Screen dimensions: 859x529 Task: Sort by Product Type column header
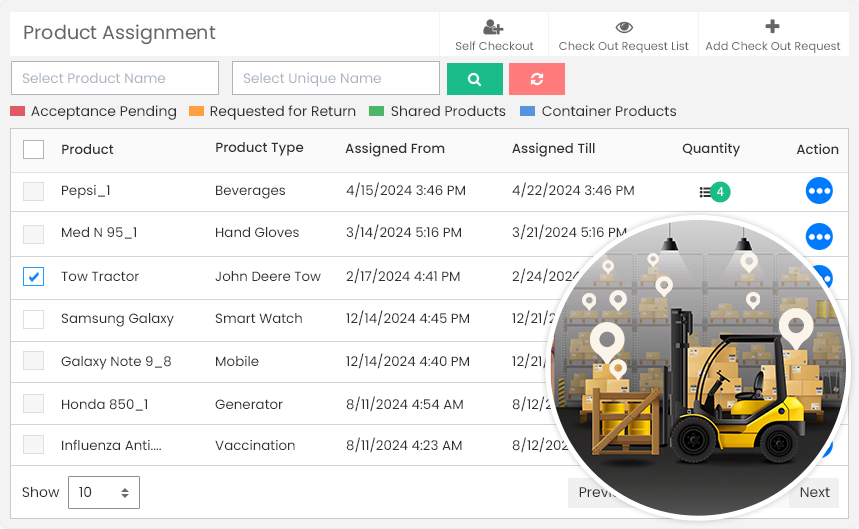[259, 148]
